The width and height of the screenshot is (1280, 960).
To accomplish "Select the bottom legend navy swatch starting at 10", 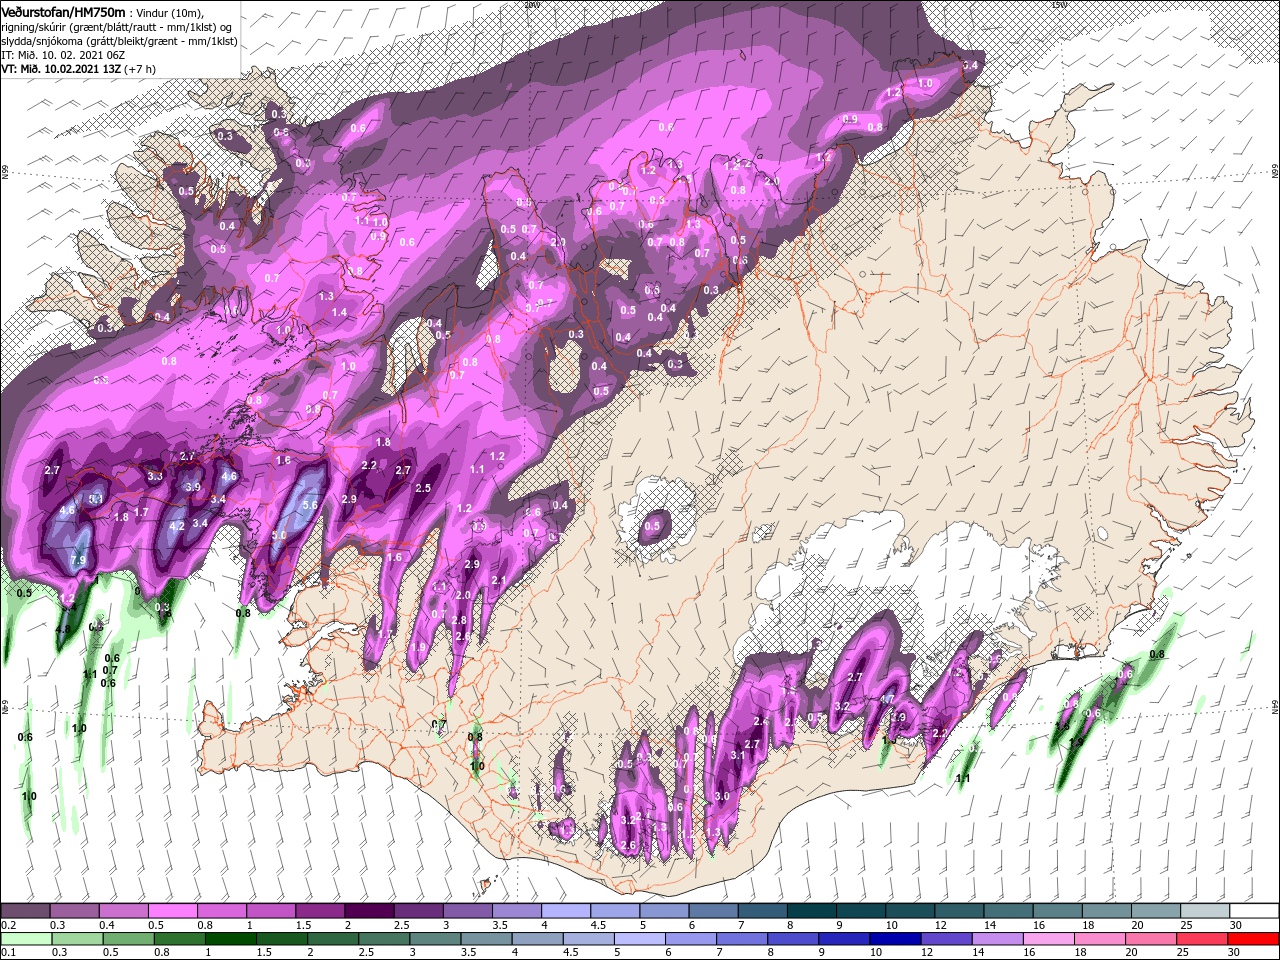I will pos(897,940).
